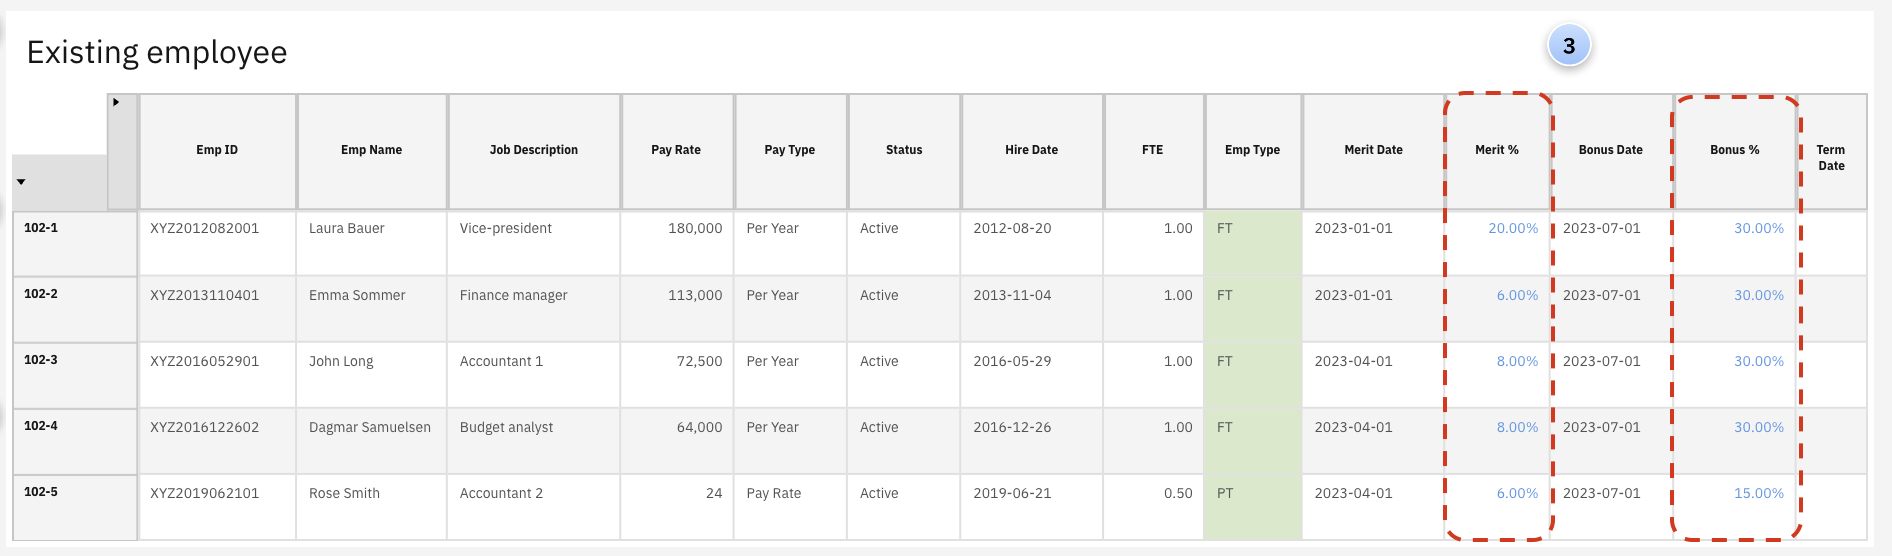This screenshot has height=556, width=1892.
Task: Click the green FT cell for Laura Bauer
Action: [1252, 242]
